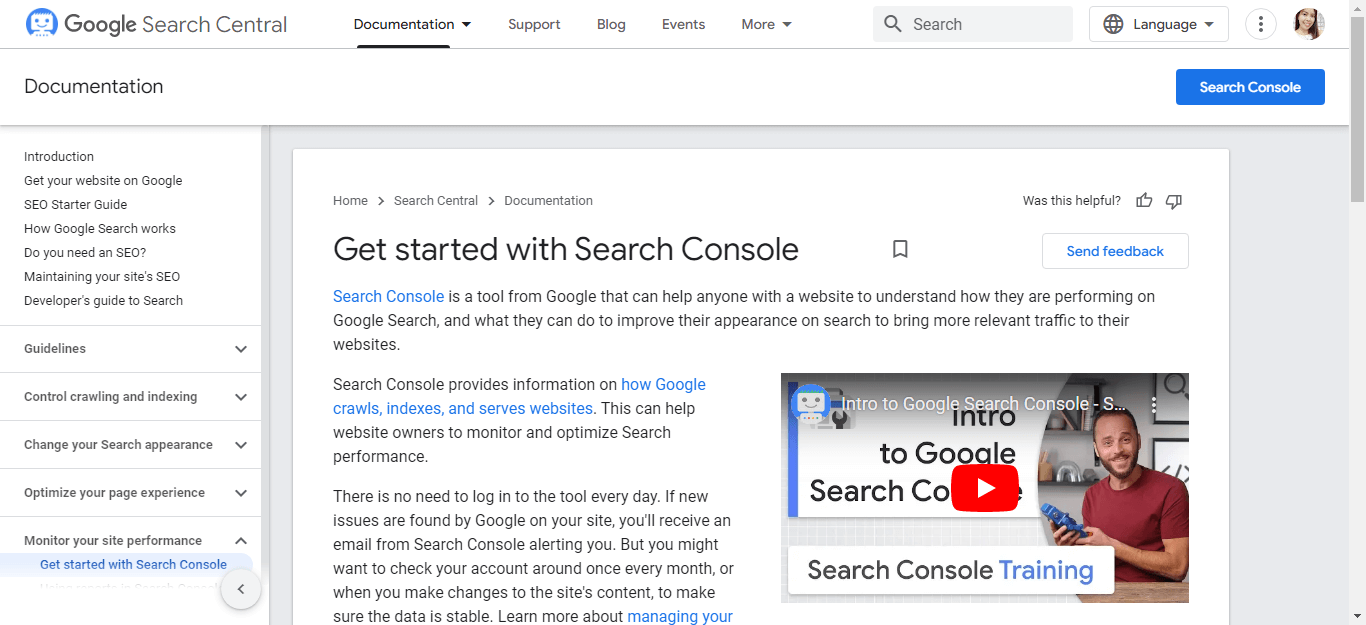Open the Language dropdown
This screenshot has width=1366, height=625.
point(1158,24)
